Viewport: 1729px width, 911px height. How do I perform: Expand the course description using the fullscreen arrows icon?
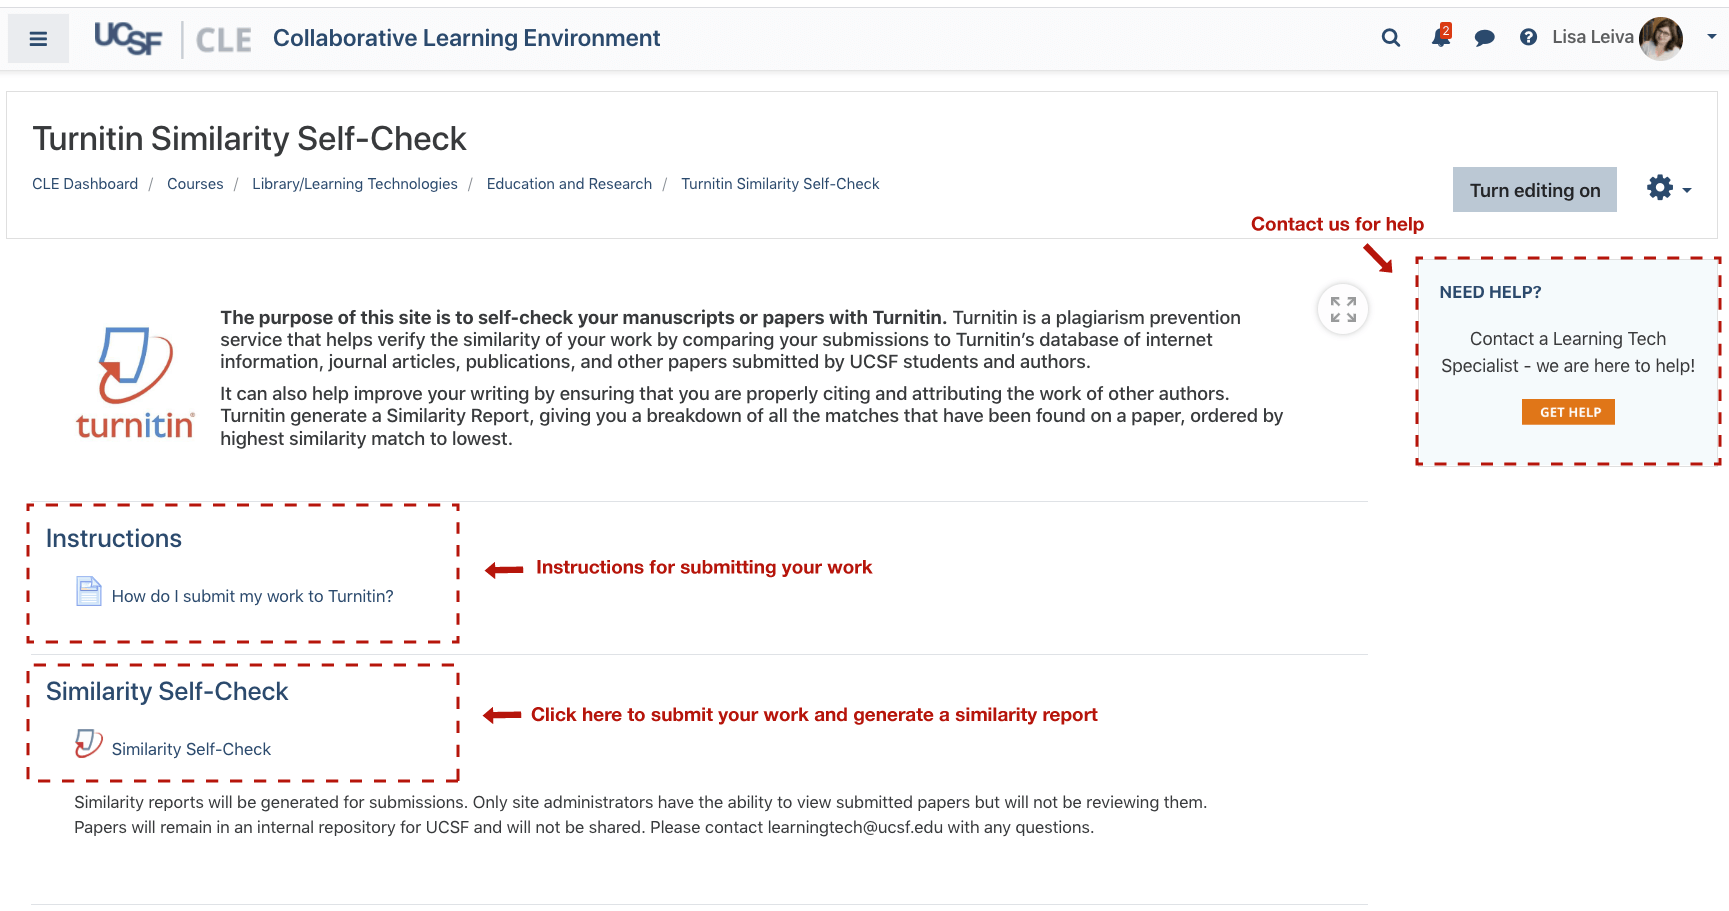[1342, 309]
